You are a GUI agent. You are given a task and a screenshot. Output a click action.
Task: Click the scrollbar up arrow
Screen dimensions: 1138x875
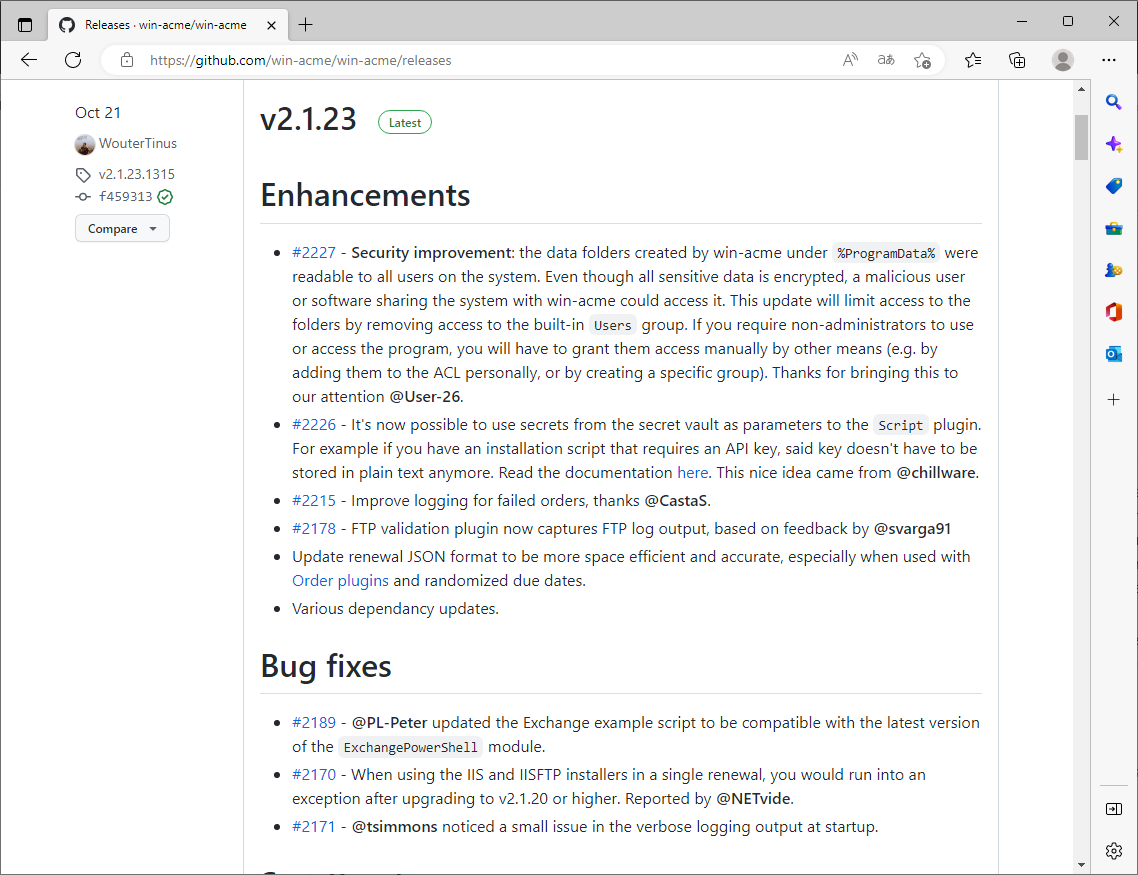[1081, 89]
